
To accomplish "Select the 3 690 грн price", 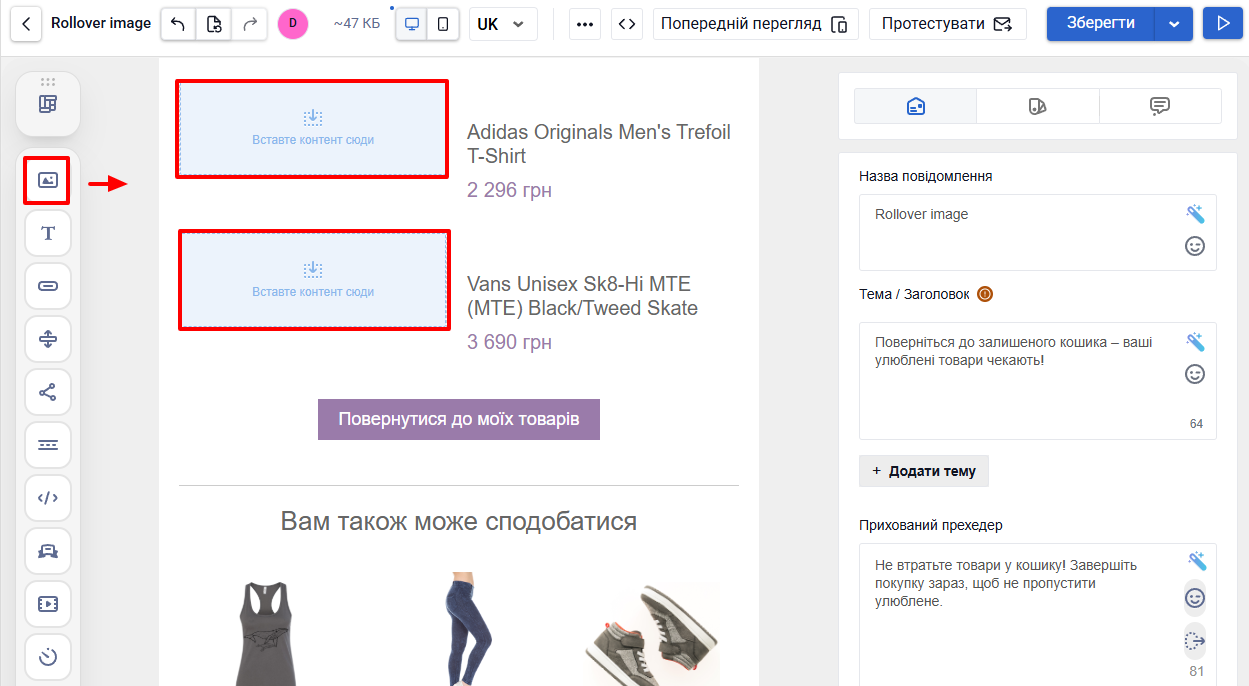I will click(x=509, y=342).
